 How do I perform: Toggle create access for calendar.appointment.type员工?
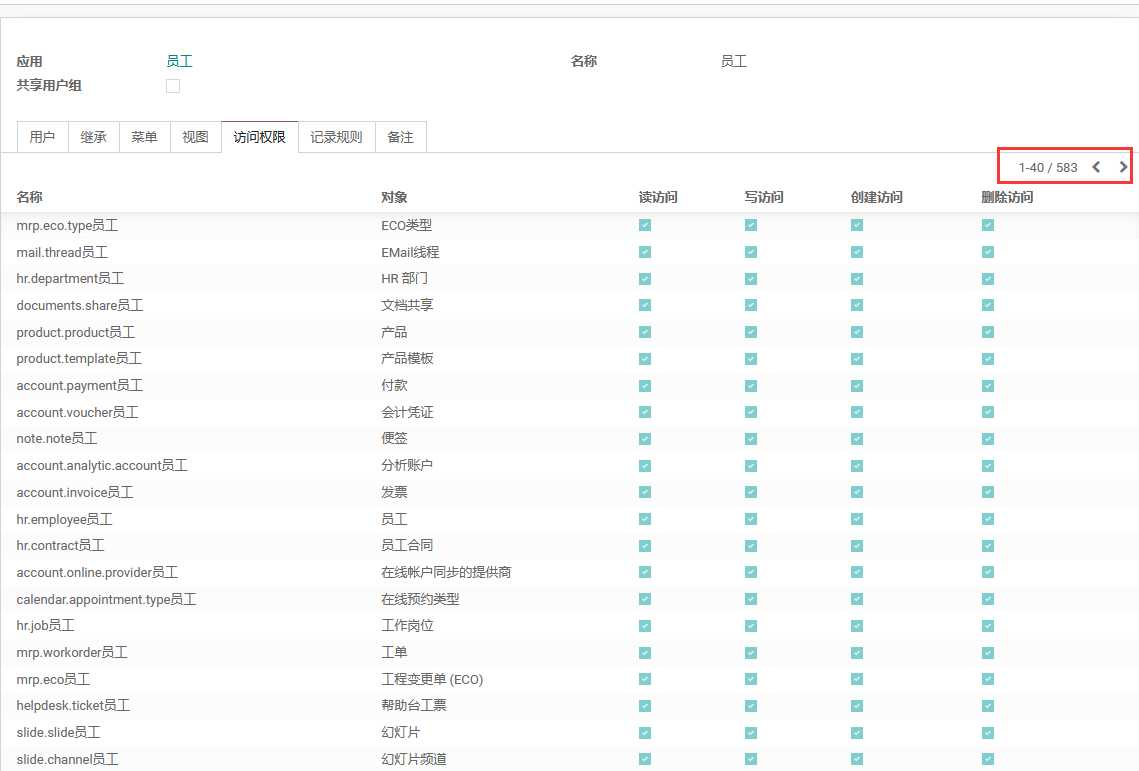857,599
